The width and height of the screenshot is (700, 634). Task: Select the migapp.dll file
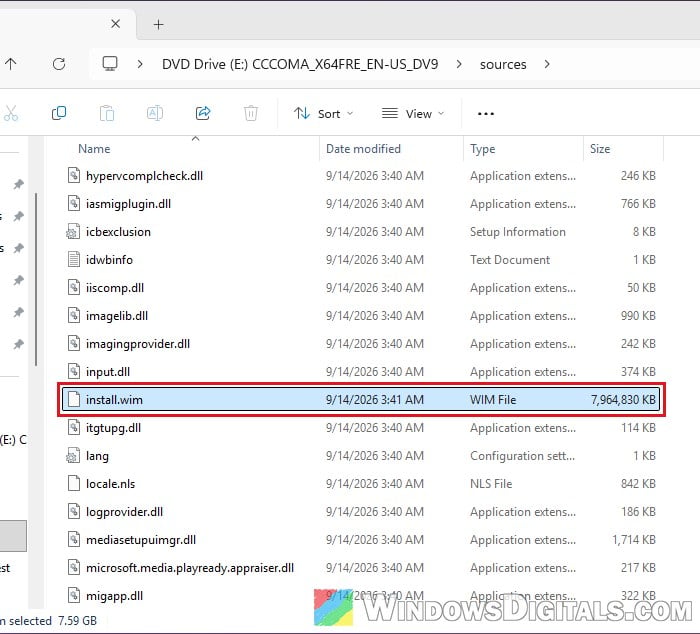[x=362, y=596]
